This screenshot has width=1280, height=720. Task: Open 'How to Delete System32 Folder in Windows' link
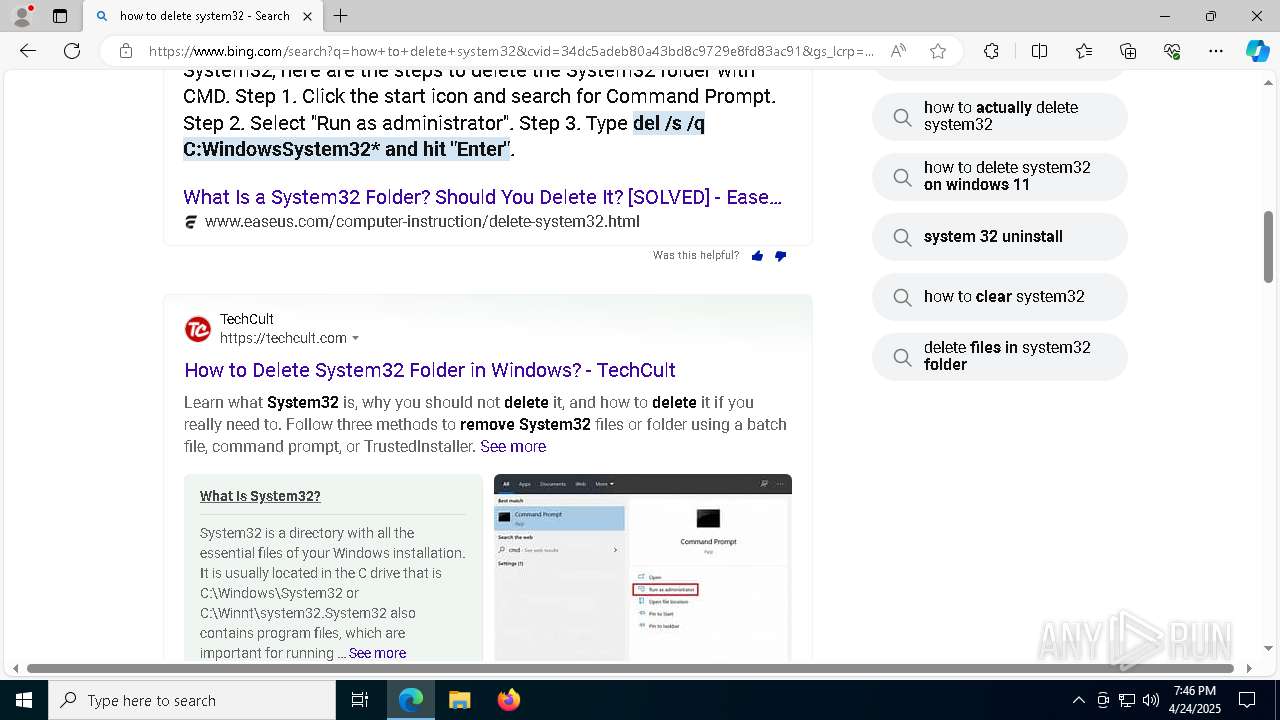tap(430, 370)
